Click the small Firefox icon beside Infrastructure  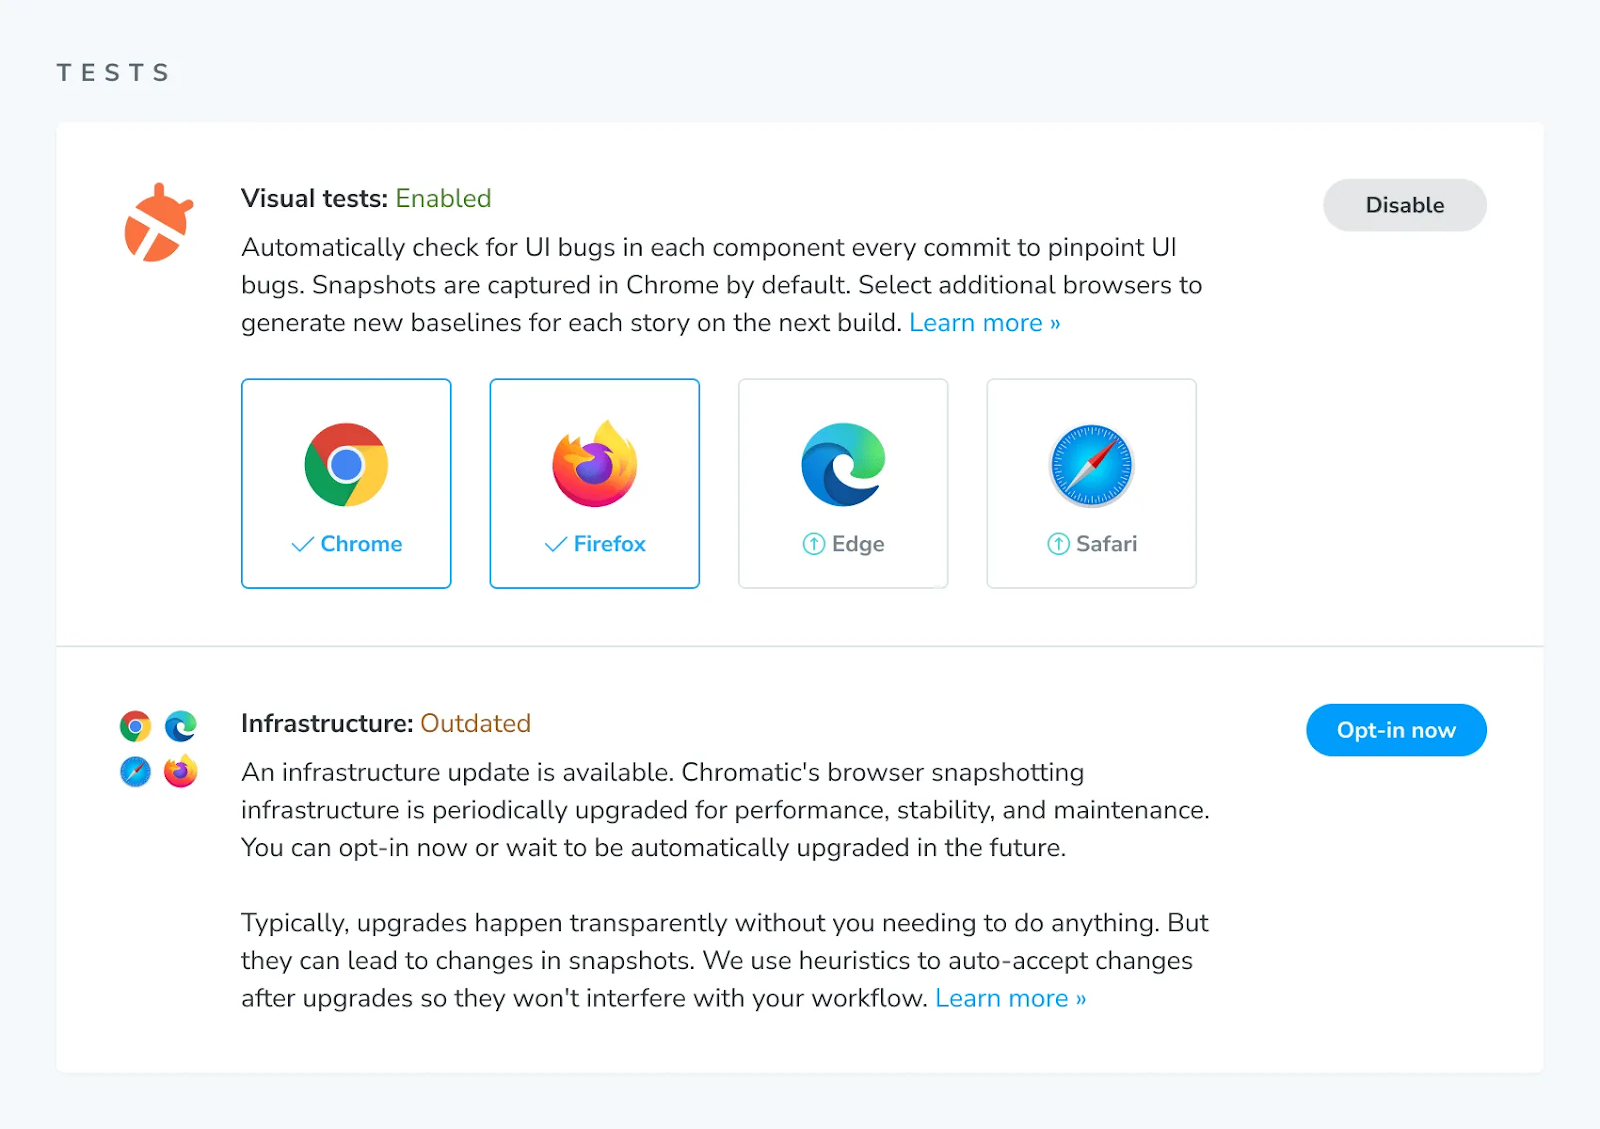click(x=181, y=772)
